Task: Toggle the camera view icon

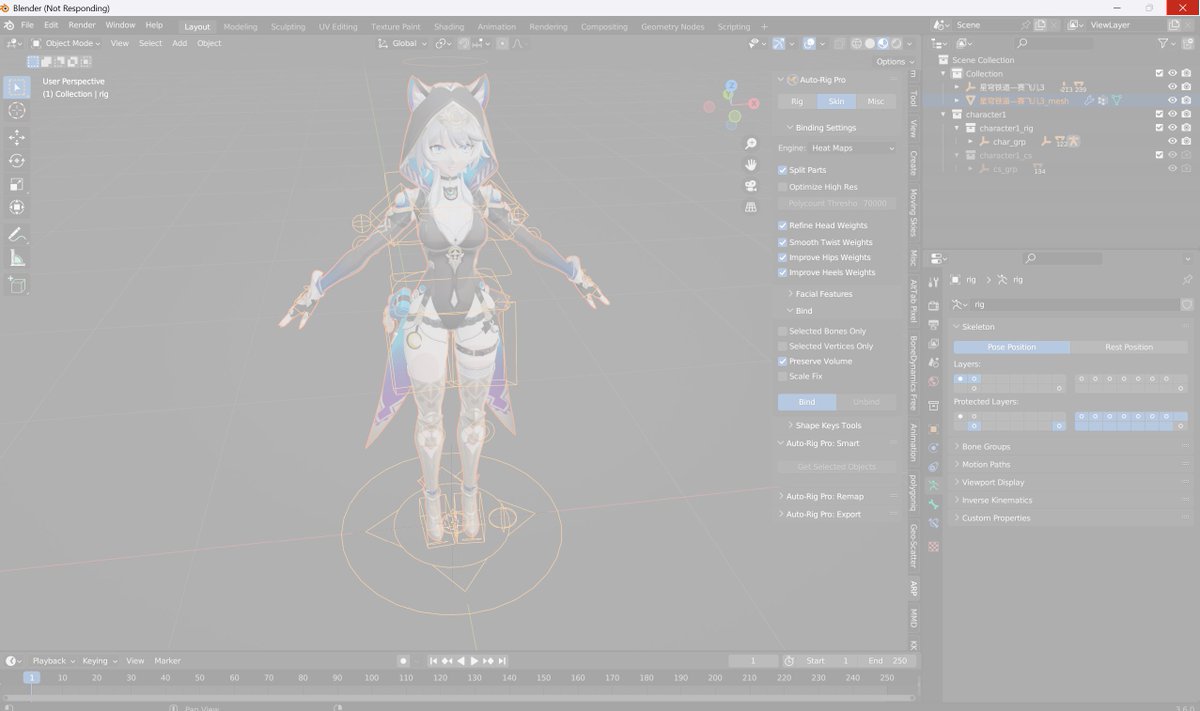Action: tap(751, 185)
